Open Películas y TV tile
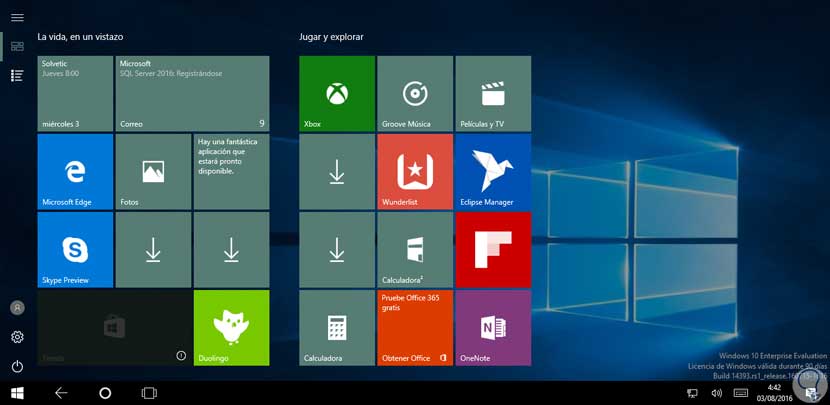The image size is (830, 405). pos(493,94)
